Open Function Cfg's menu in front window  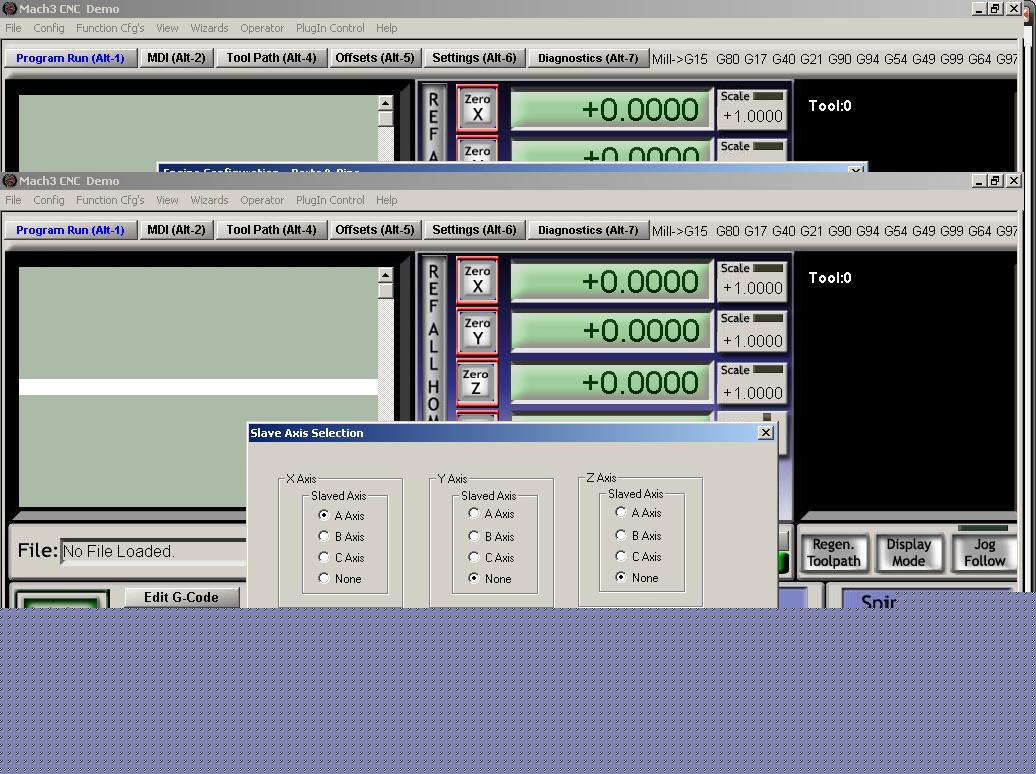click(110, 200)
